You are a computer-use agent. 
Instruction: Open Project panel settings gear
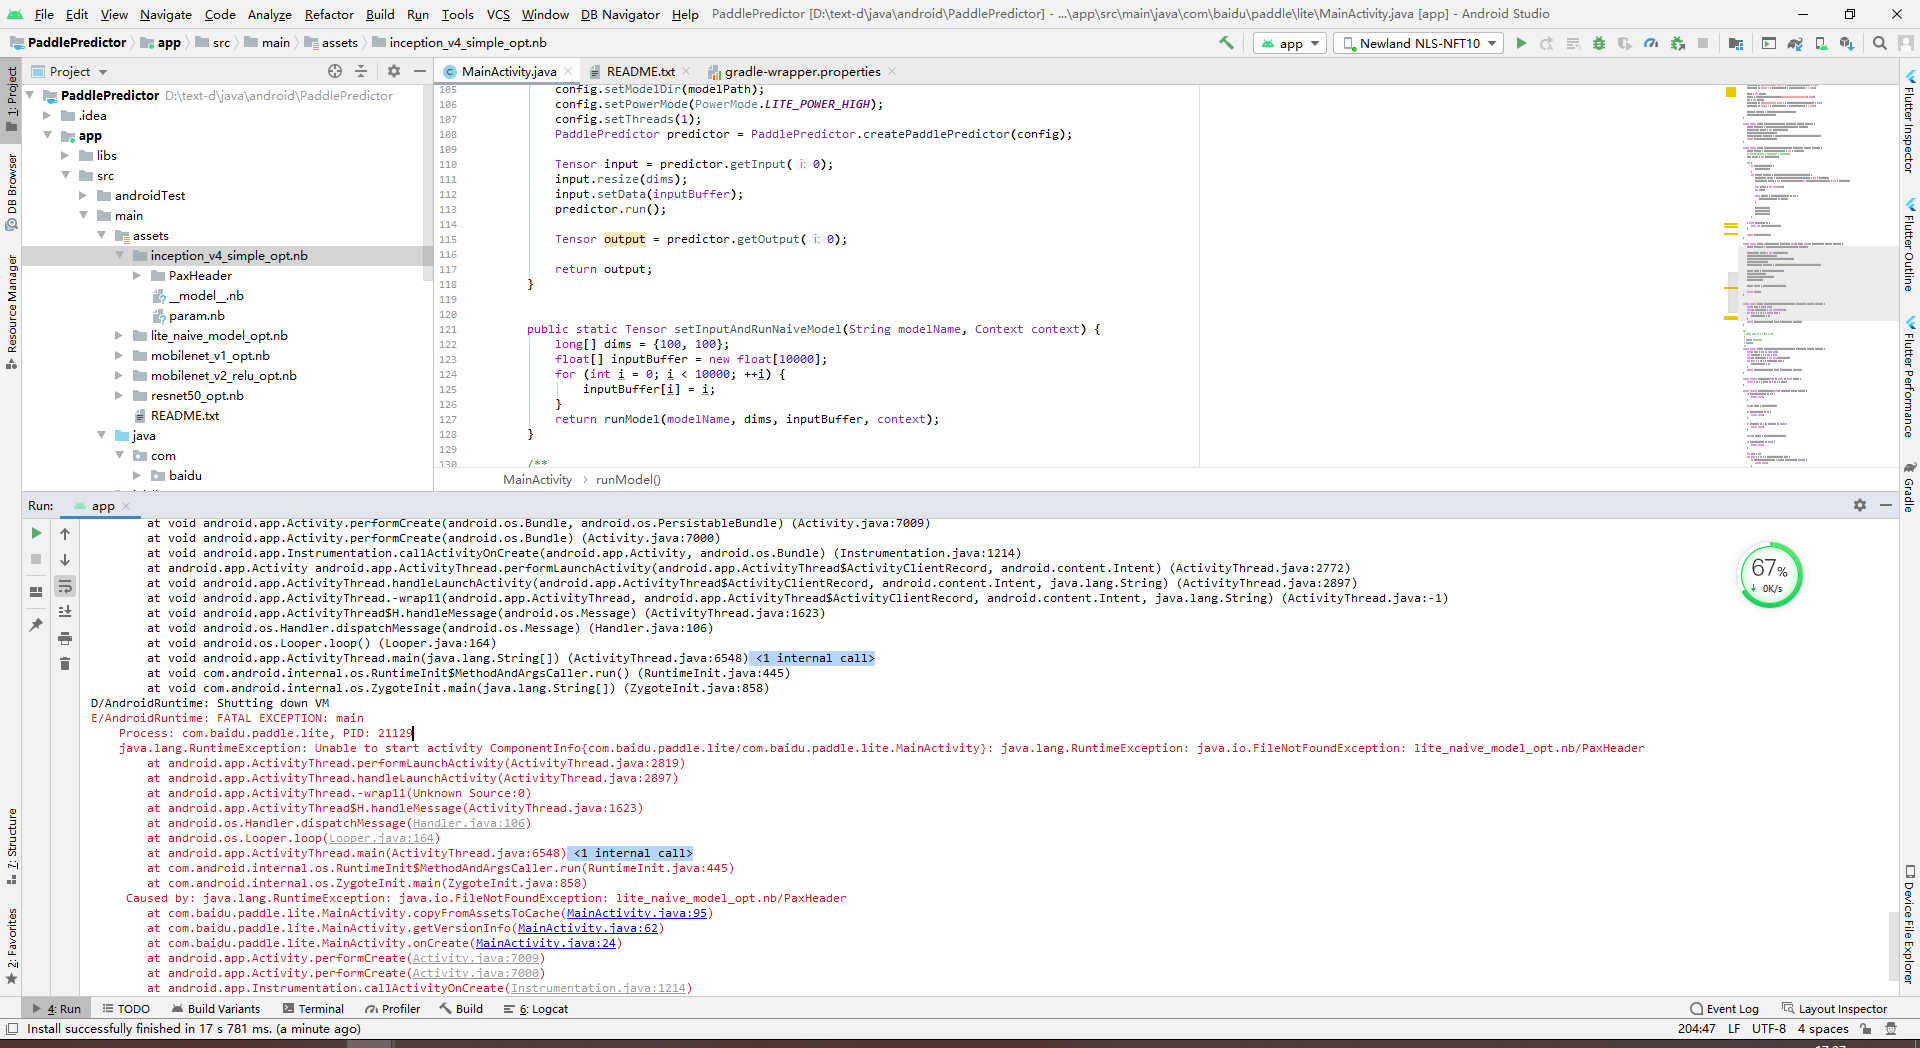pyautogui.click(x=394, y=71)
